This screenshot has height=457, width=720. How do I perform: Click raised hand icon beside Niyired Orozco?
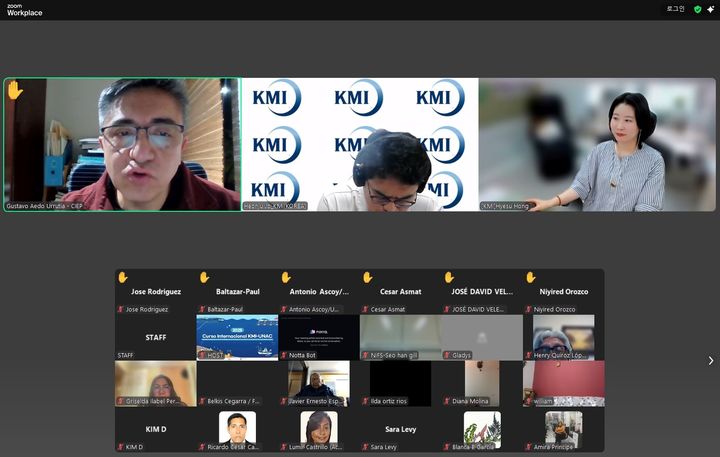[x=530, y=277]
